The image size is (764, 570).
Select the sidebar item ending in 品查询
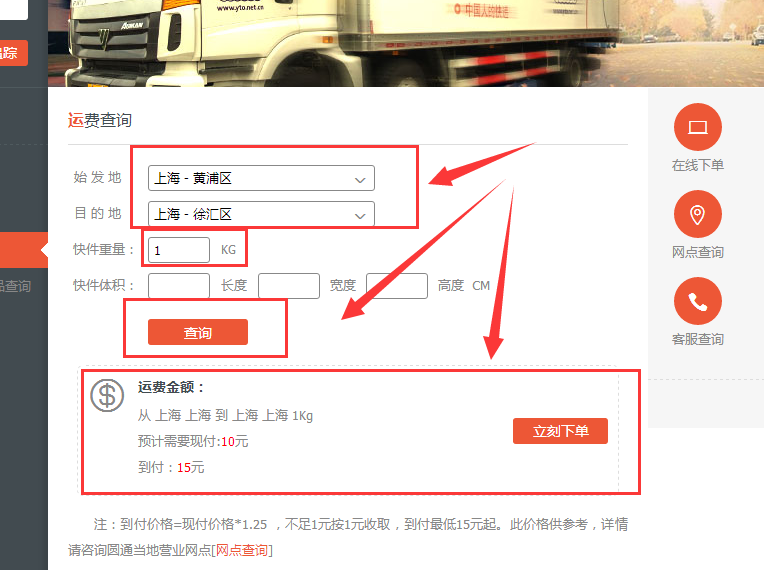pyautogui.click(x=16, y=286)
